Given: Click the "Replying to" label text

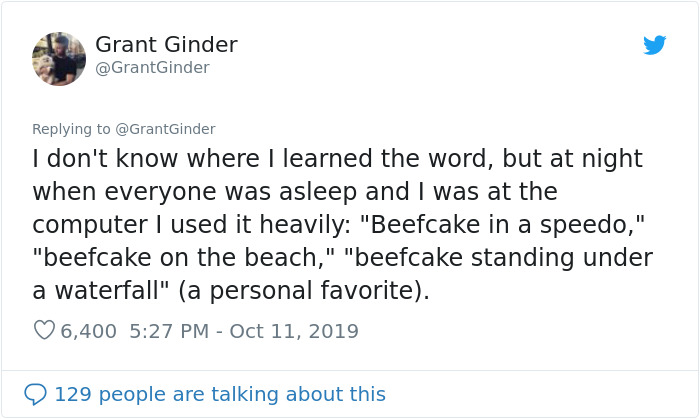Looking at the screenshot, I should [x=71, y=129].
